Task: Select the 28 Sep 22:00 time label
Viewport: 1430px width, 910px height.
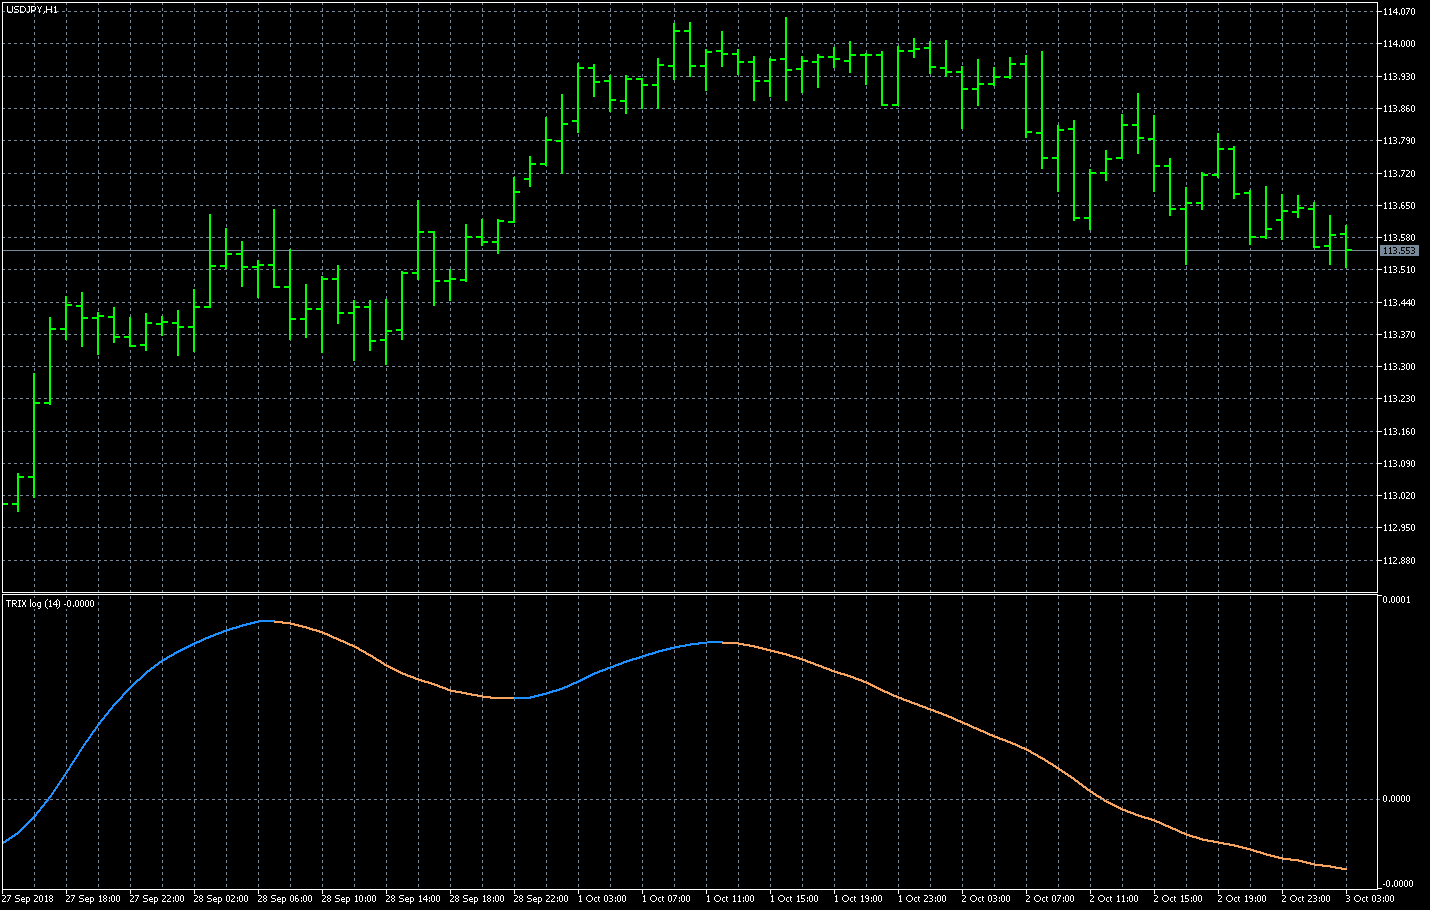Action: [542, 898]
